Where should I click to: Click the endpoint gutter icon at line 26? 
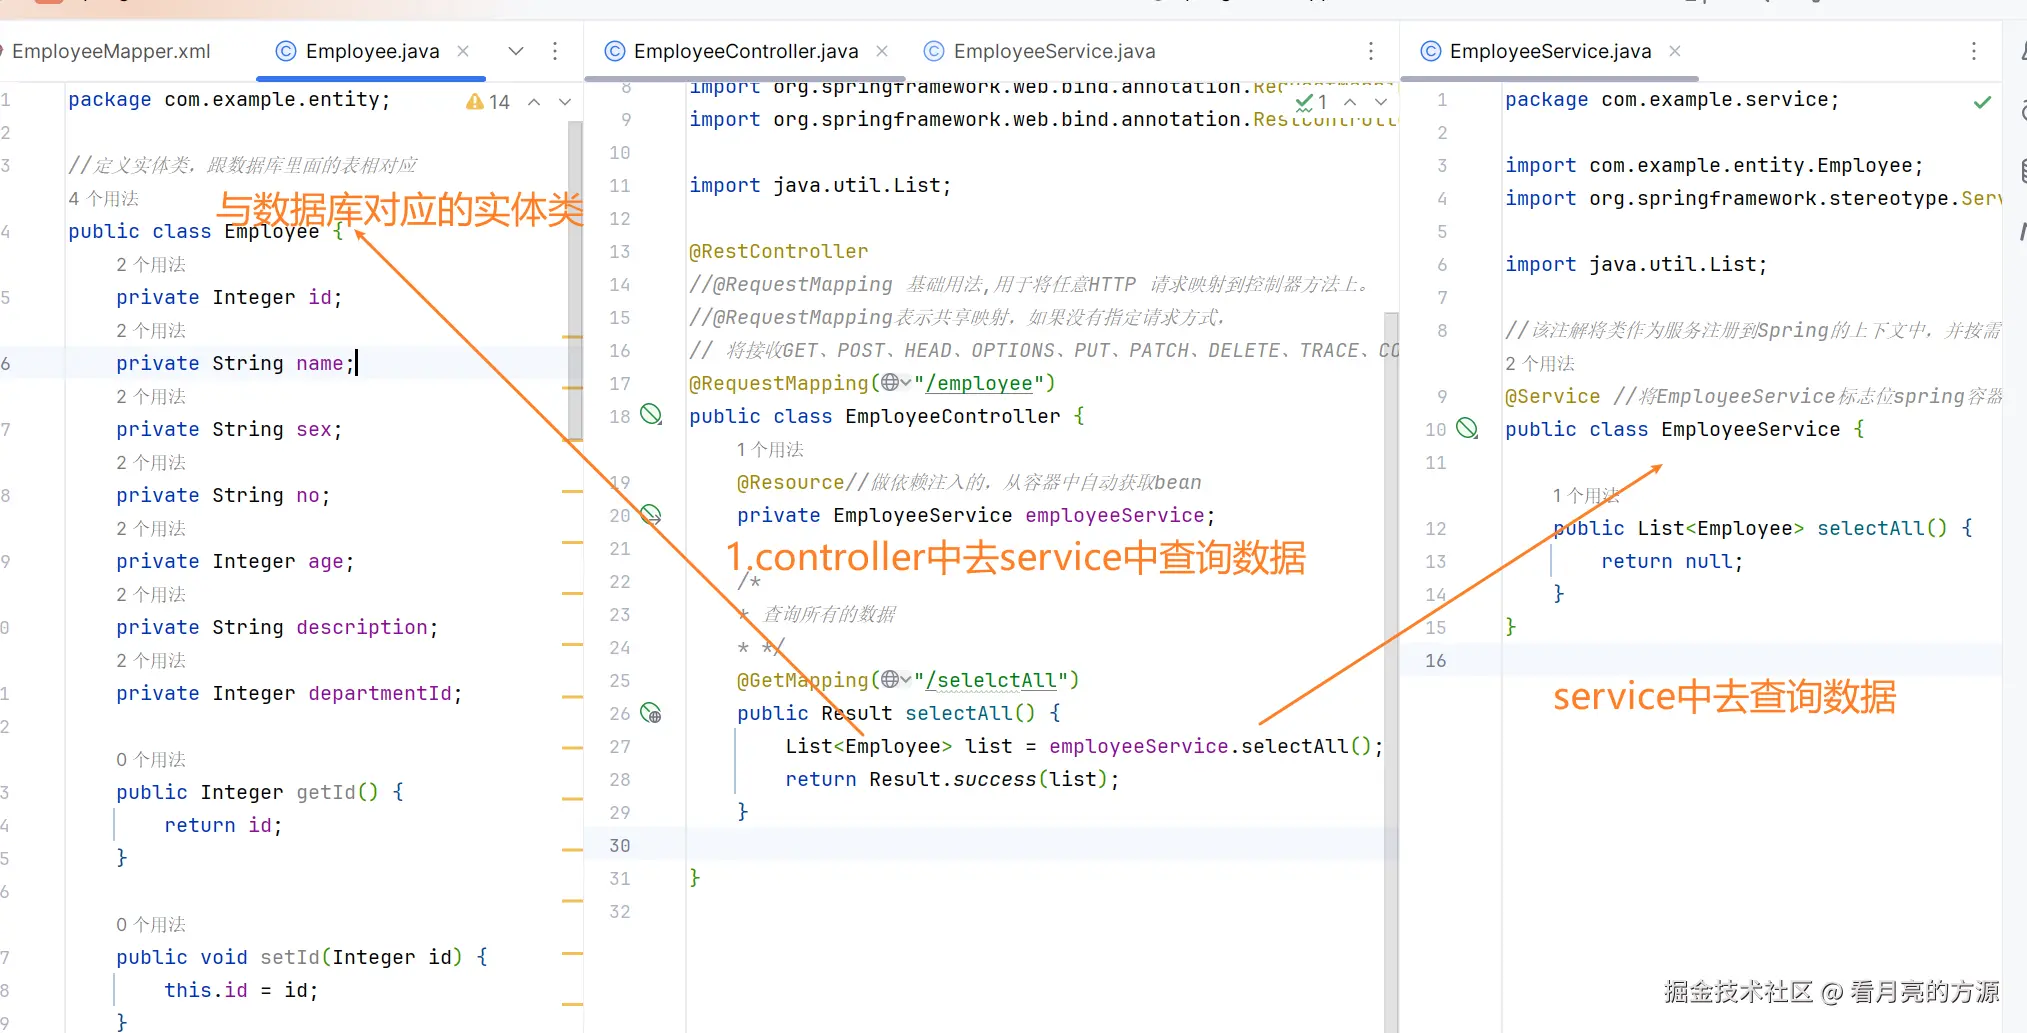click(651, 713)
